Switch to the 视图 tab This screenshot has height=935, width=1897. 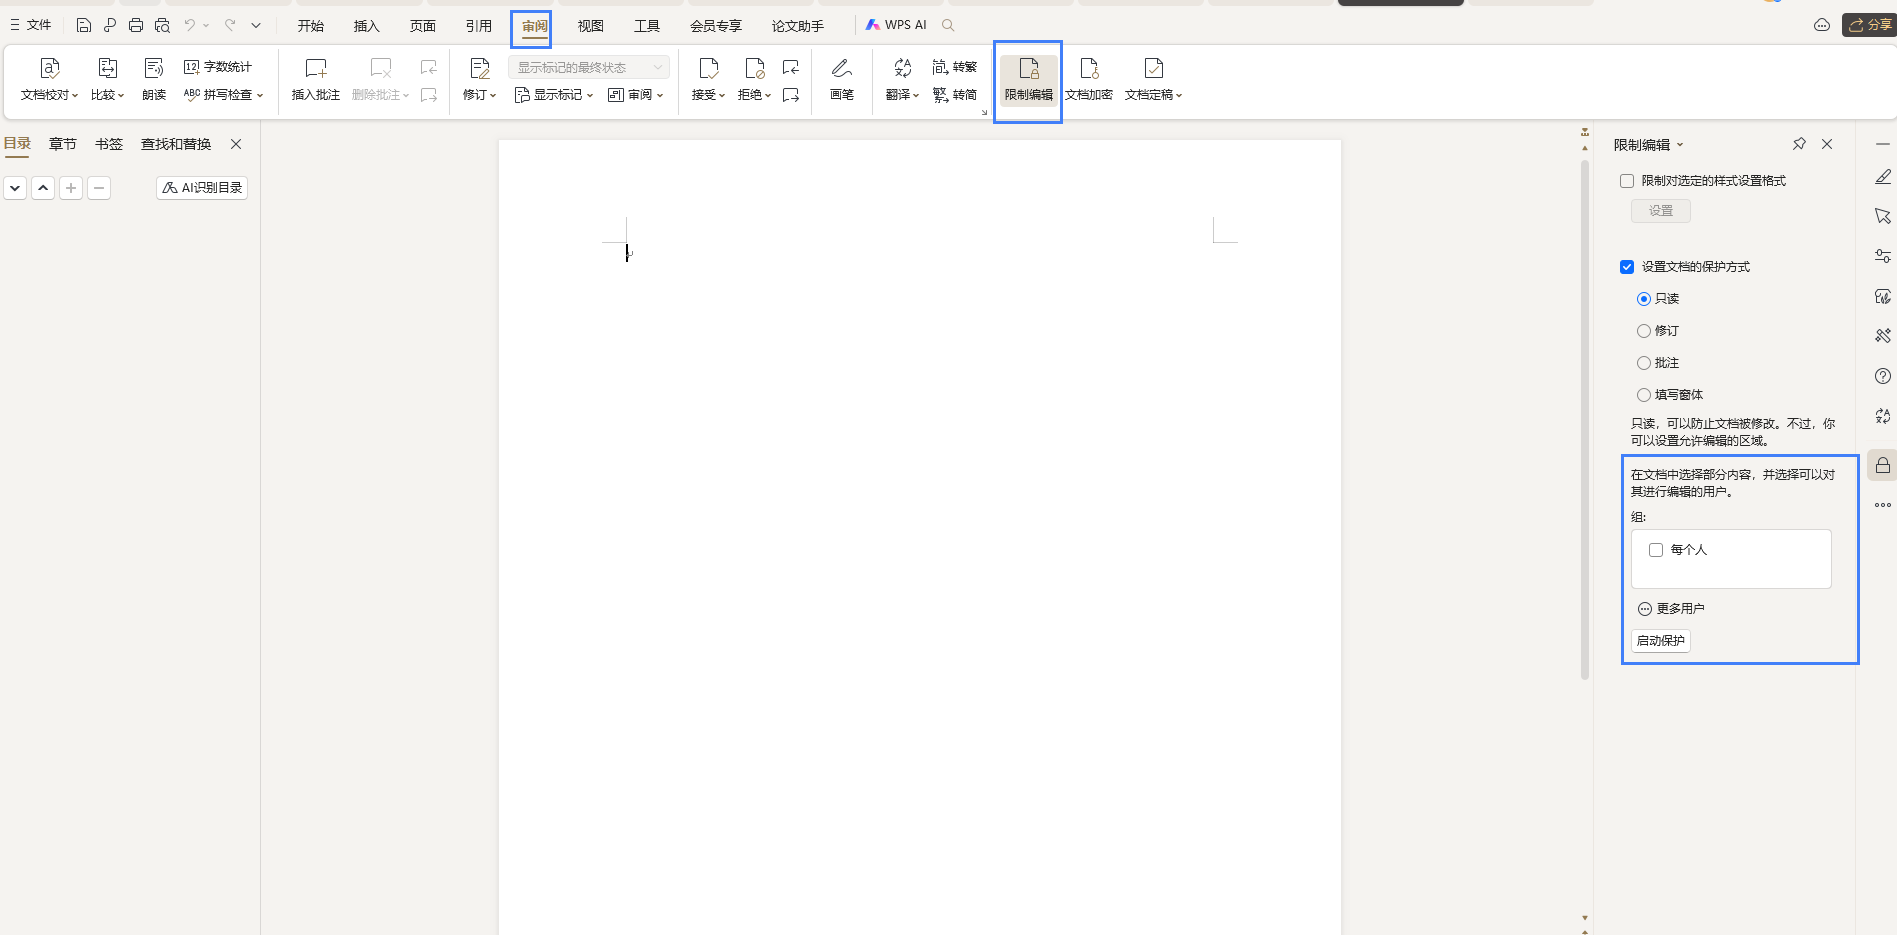click(591, 26)
